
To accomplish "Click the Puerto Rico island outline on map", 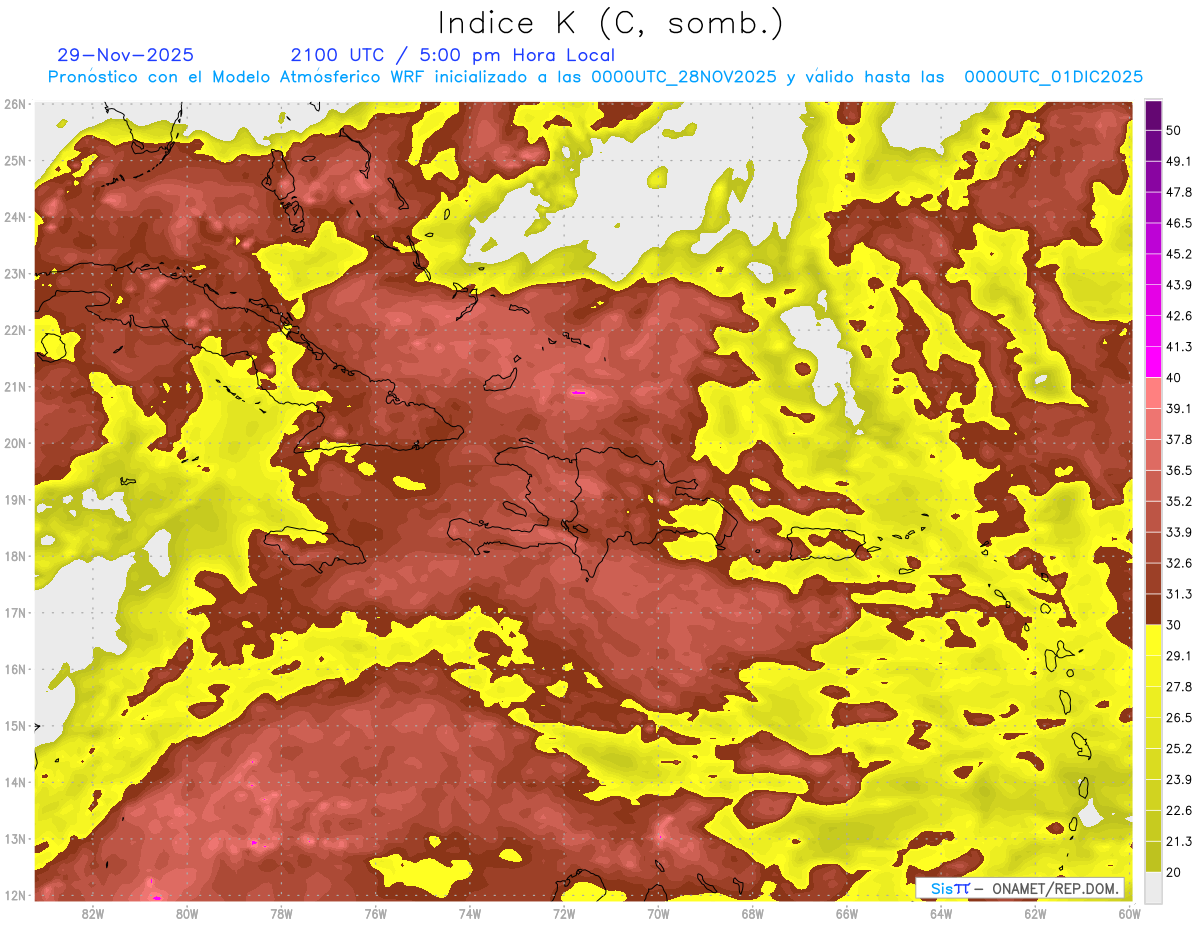I will point(826,543).
